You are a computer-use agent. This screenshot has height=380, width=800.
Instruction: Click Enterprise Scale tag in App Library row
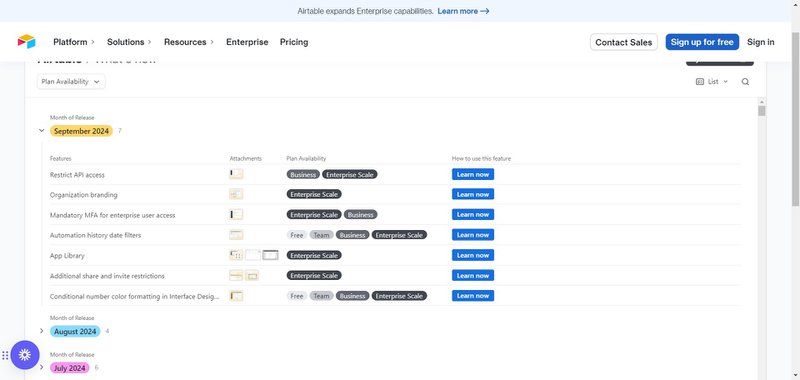coord(314,255)
